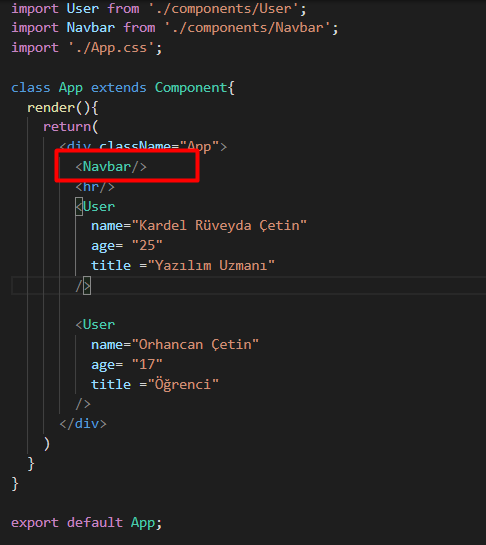Click the age value "17"
Screen dimensions: 486x545
point(147,365)
